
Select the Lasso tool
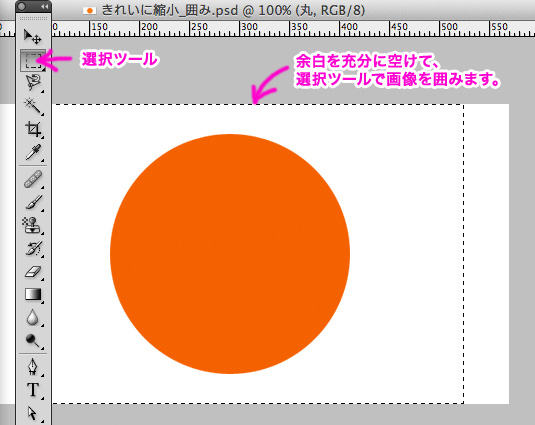tap(33, 82)
